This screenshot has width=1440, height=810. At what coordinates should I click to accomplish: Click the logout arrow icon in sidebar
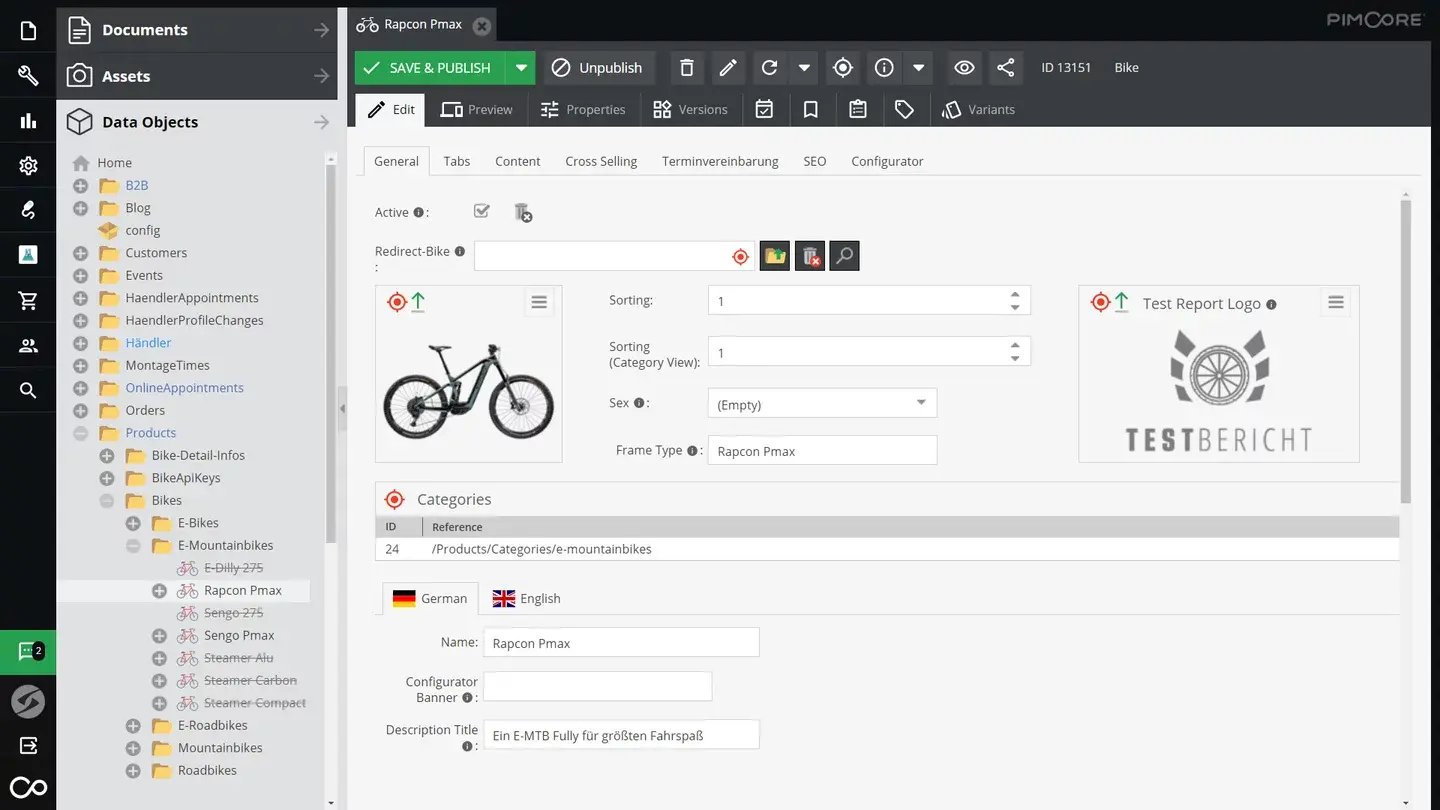coord(28,745)
